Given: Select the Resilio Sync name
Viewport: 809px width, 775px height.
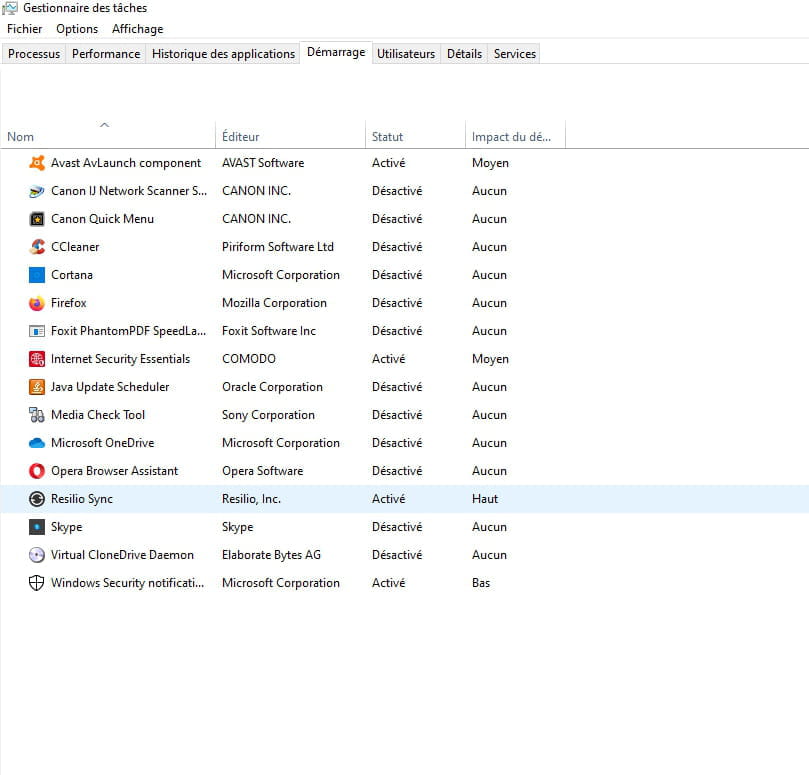Looking at the screenshot, I should (x=82, y=499).
